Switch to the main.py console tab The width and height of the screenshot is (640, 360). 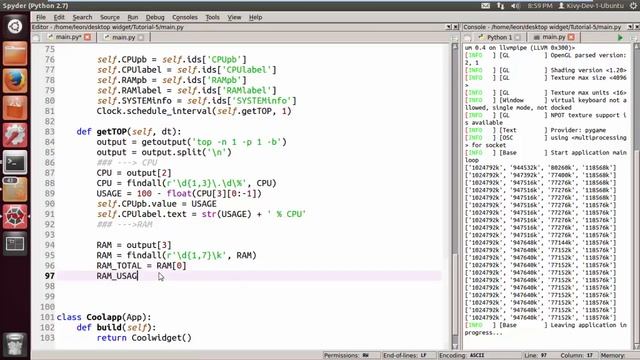[553, 37]
